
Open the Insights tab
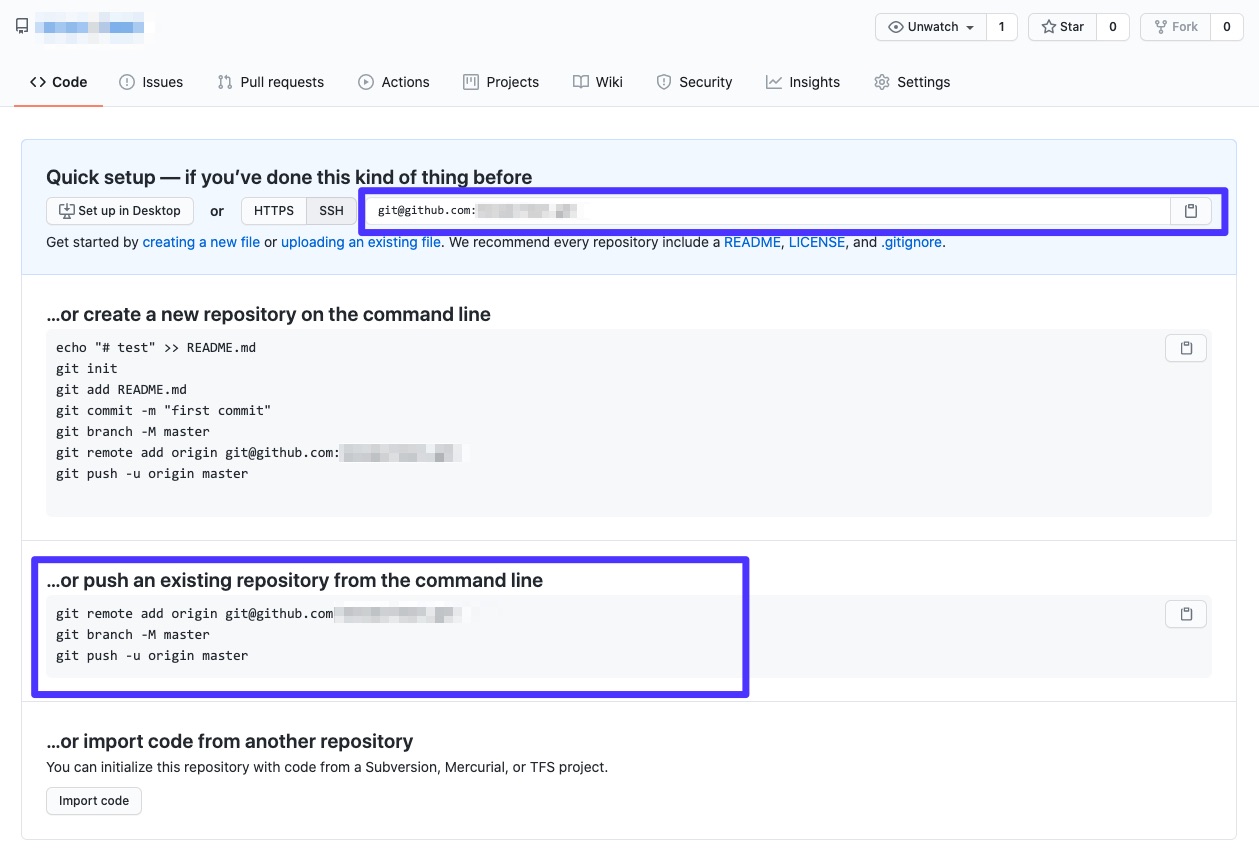(x=803, y=81)
